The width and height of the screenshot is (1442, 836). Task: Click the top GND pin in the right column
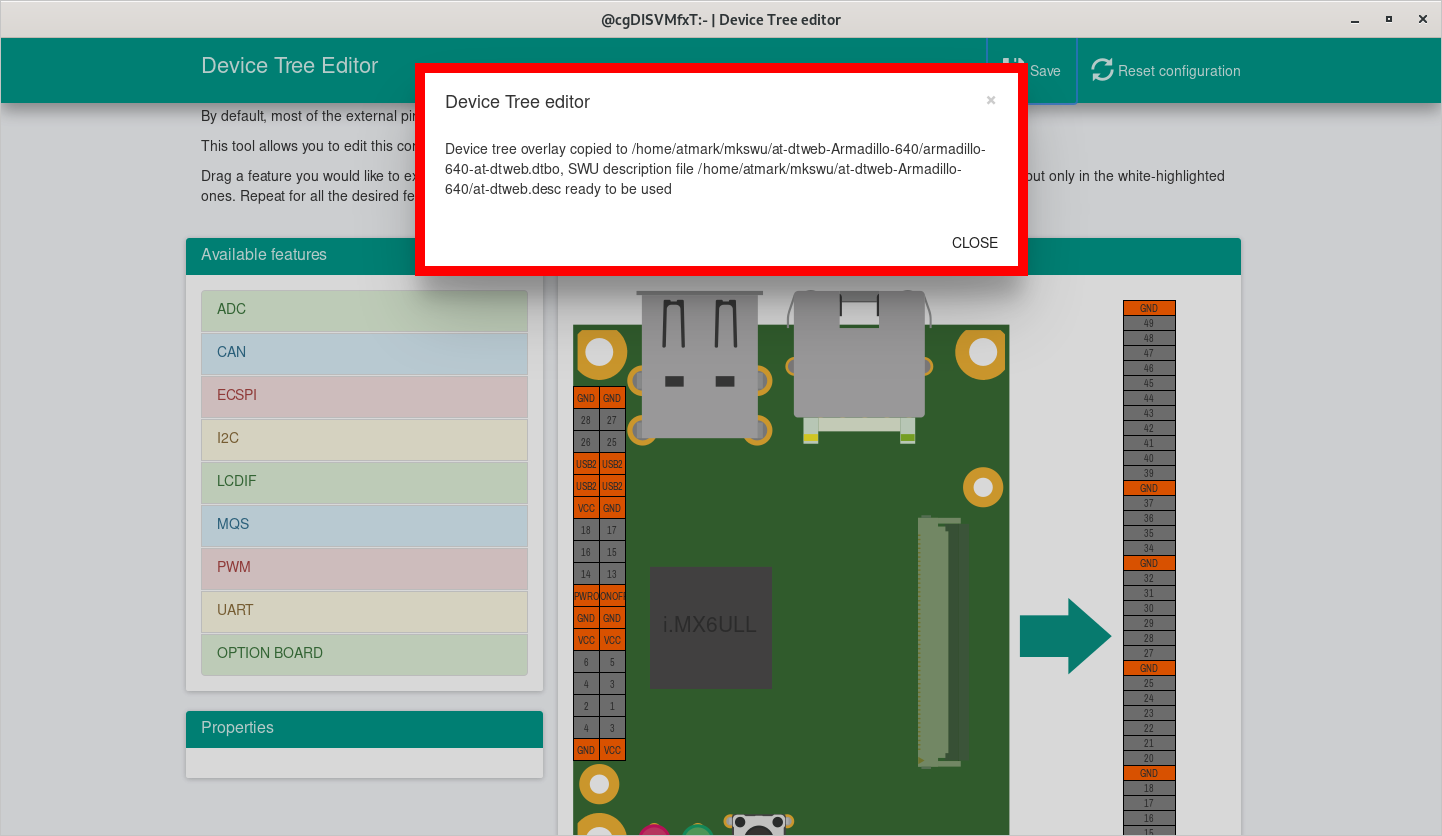(x=1148, y=308)
